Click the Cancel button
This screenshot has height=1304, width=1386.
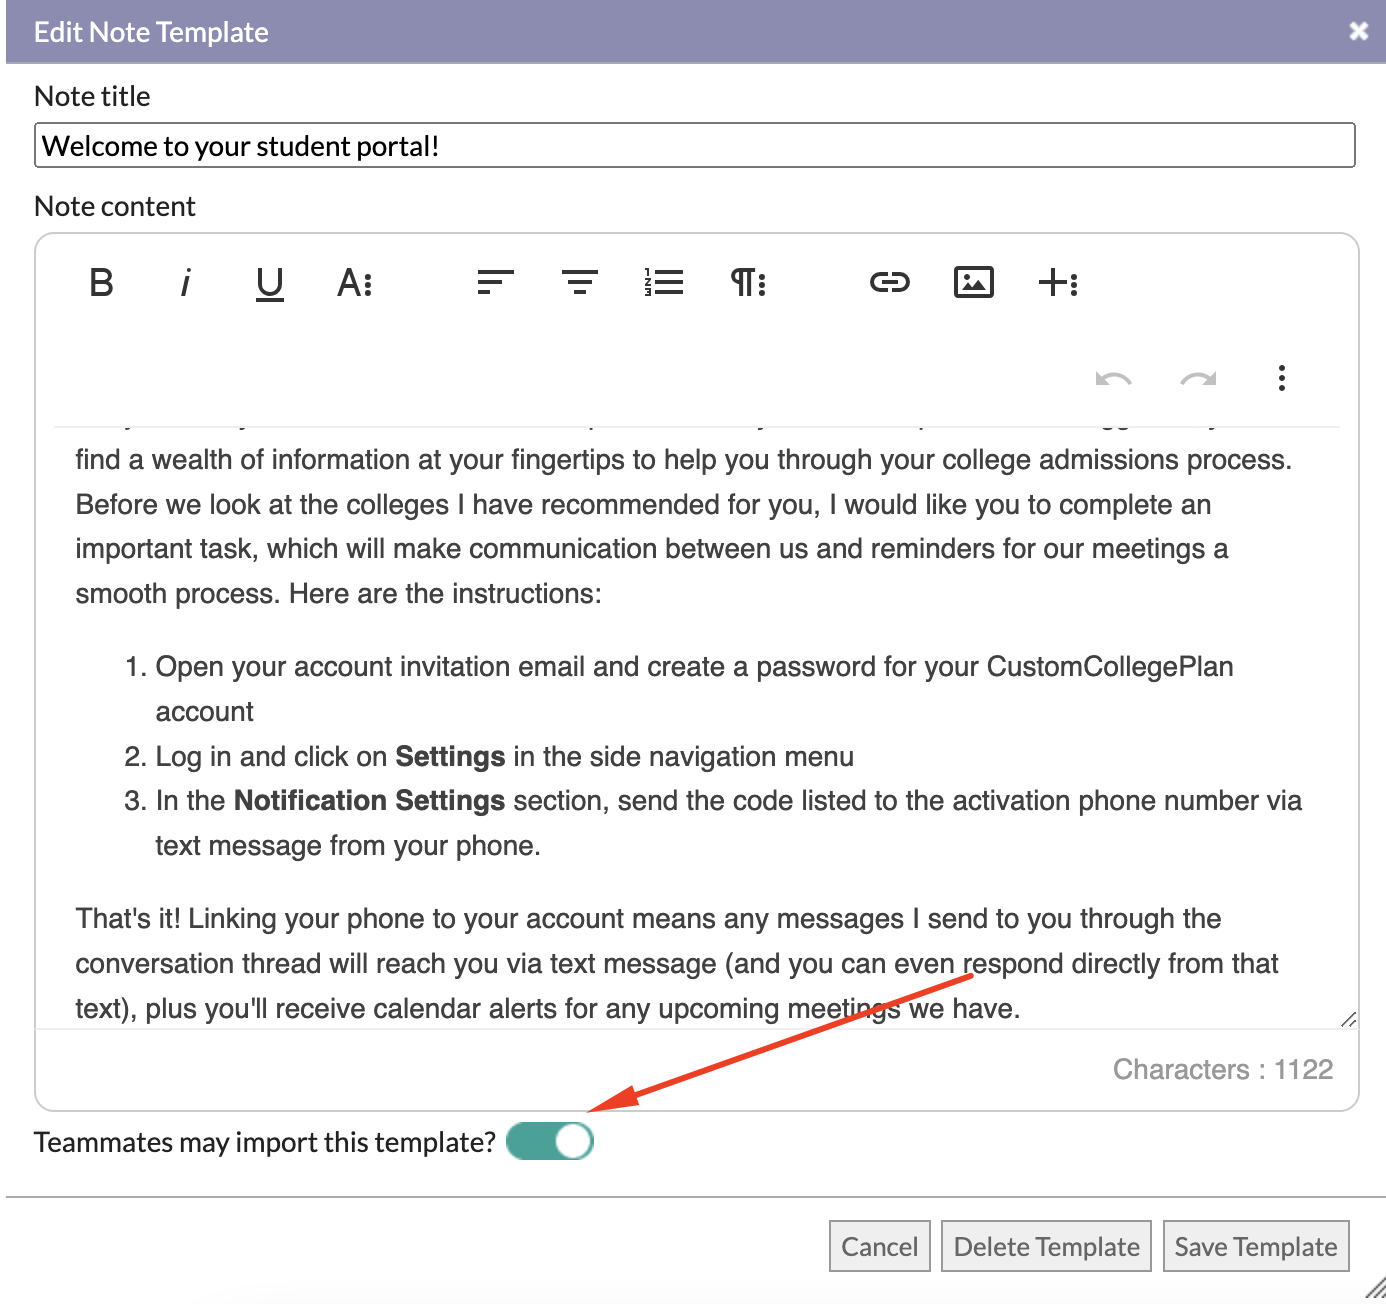(x=880, y=1246)
